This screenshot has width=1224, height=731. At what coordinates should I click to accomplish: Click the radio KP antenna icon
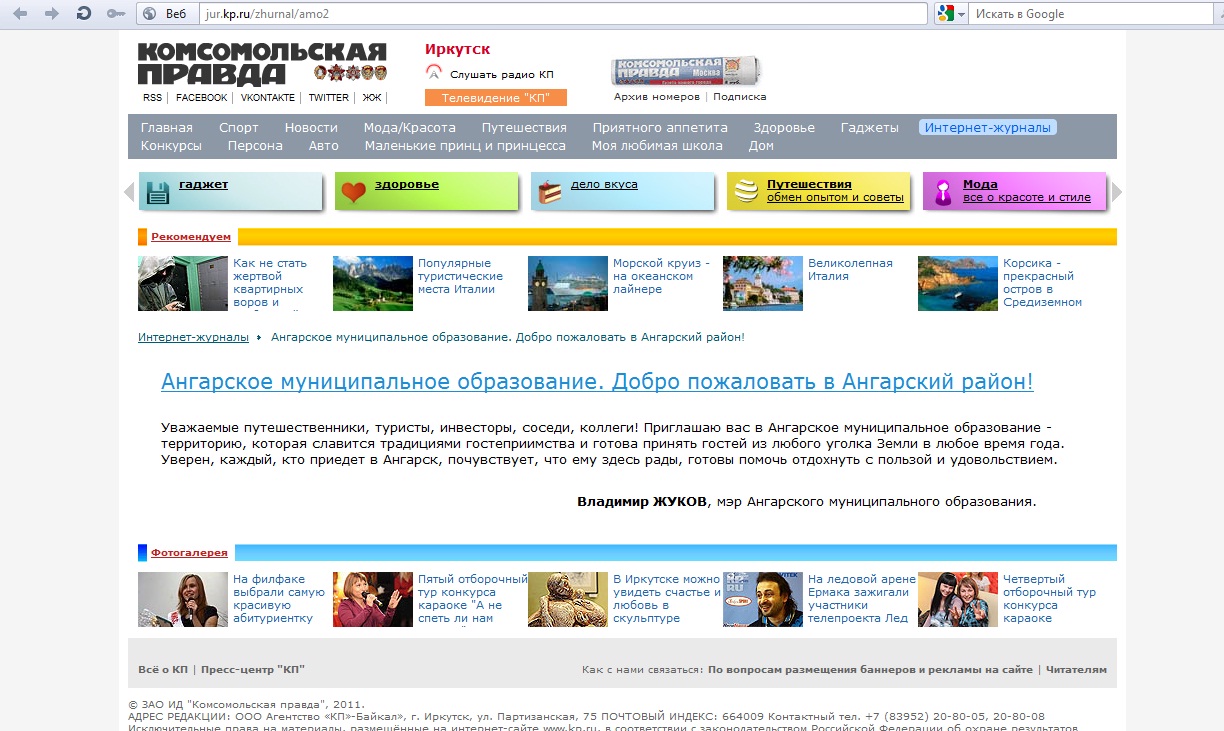[x=434, y=73]
